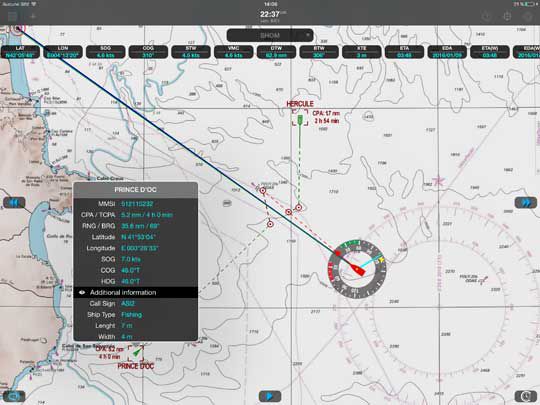
Task: Tap the plus icon in the top toolbar
Action: click(x=33, y=16)
